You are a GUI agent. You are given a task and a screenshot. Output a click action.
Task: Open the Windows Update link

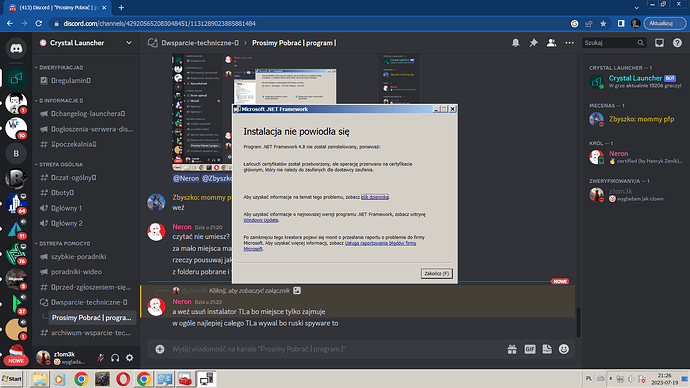point(261,220)
